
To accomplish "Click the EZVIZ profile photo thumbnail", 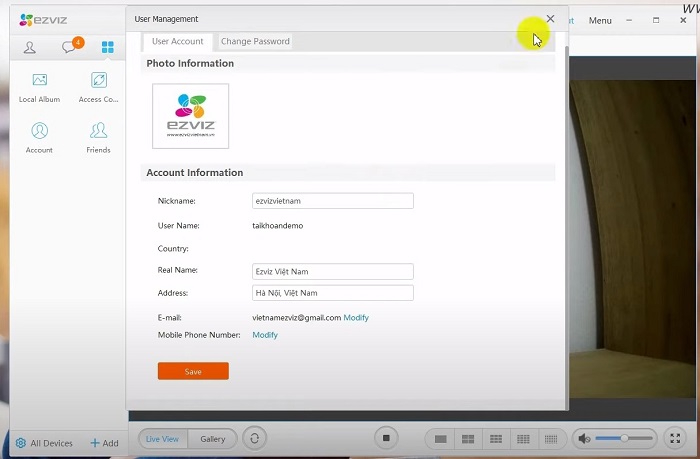I will [191, 116].
